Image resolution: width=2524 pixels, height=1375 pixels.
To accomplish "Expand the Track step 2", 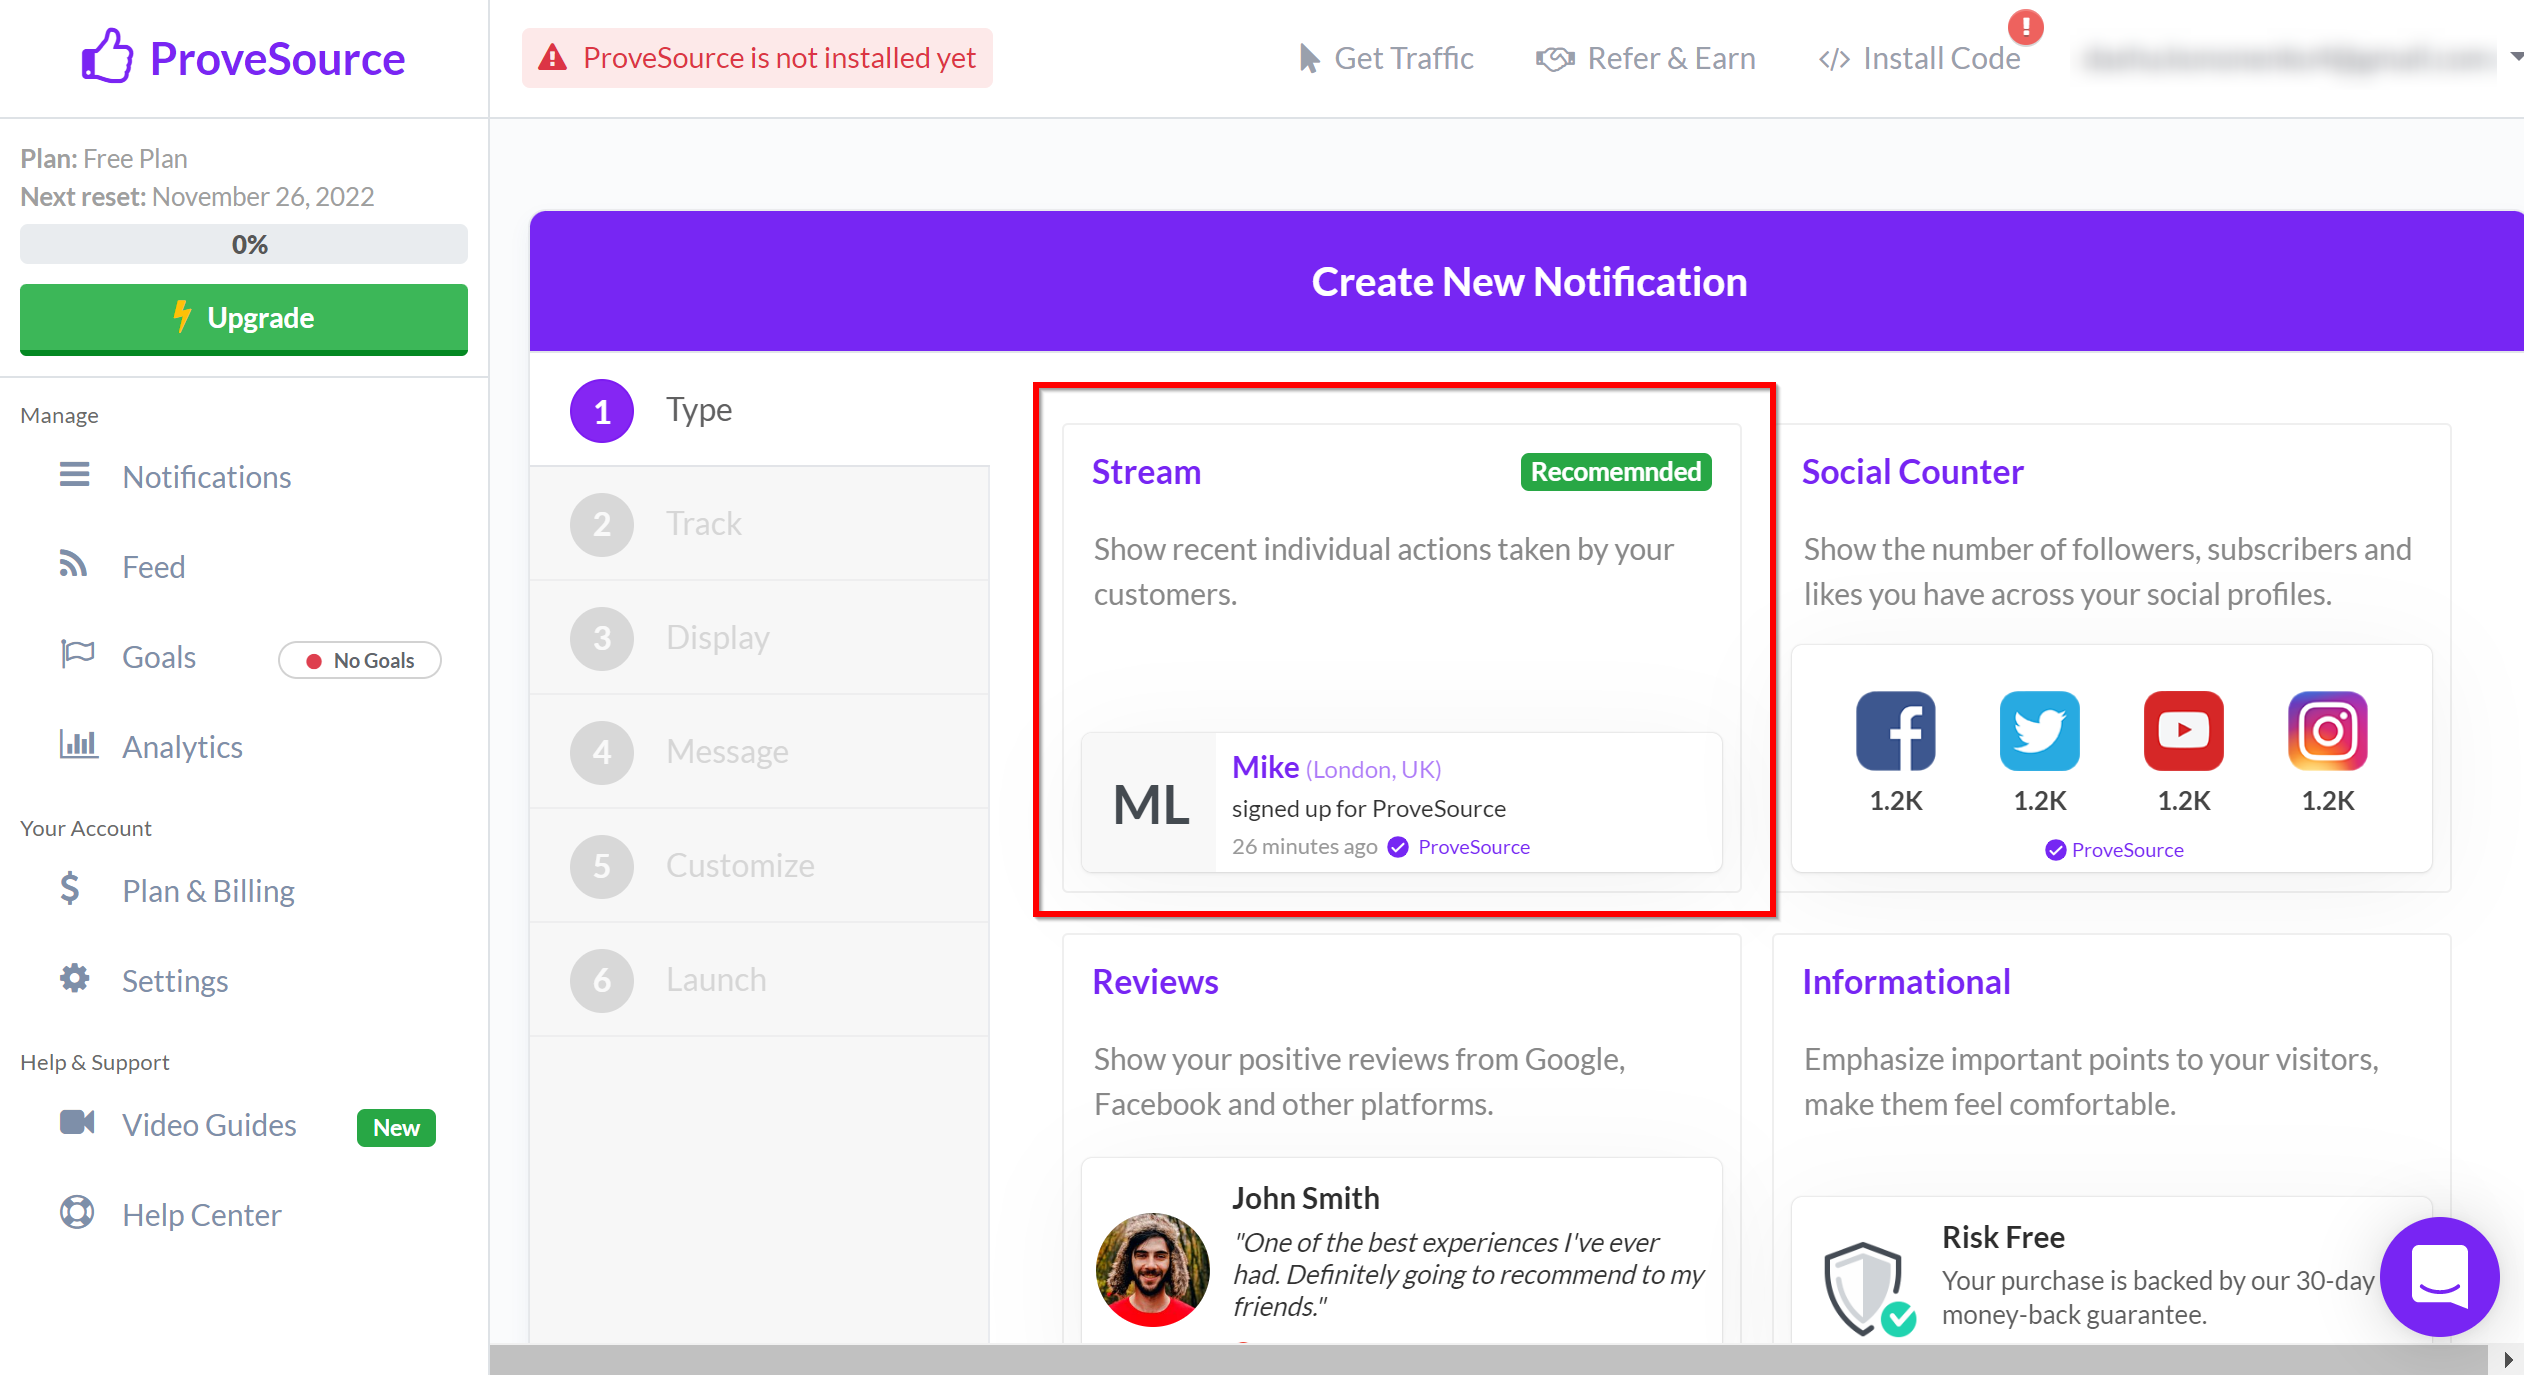I will 760,522.
